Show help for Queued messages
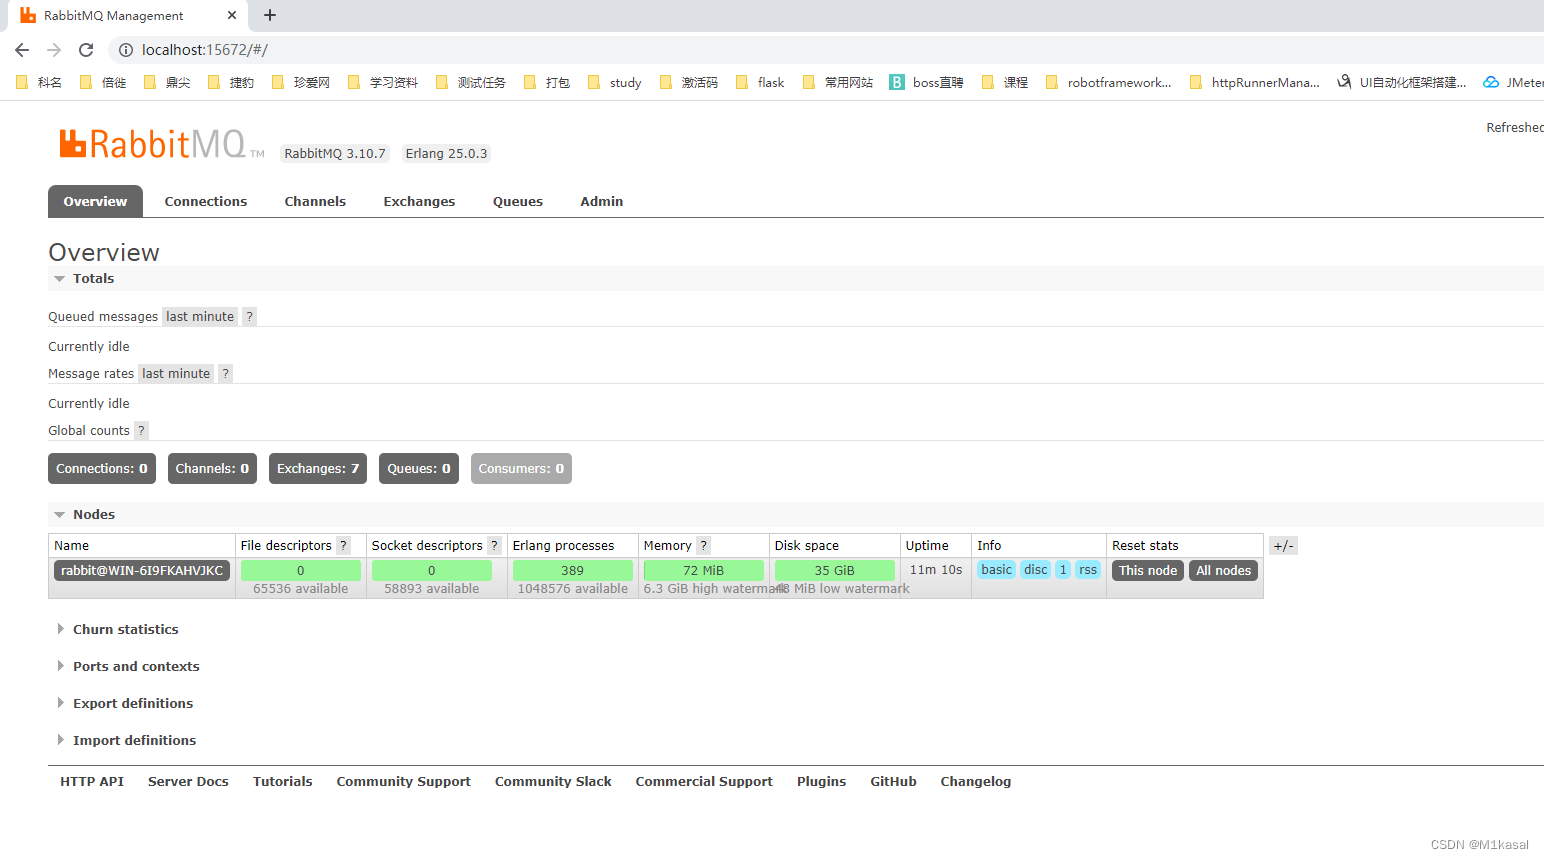The height and width of the screenshot is (859, 1544). pyautogui.click(x=250, y=316)
